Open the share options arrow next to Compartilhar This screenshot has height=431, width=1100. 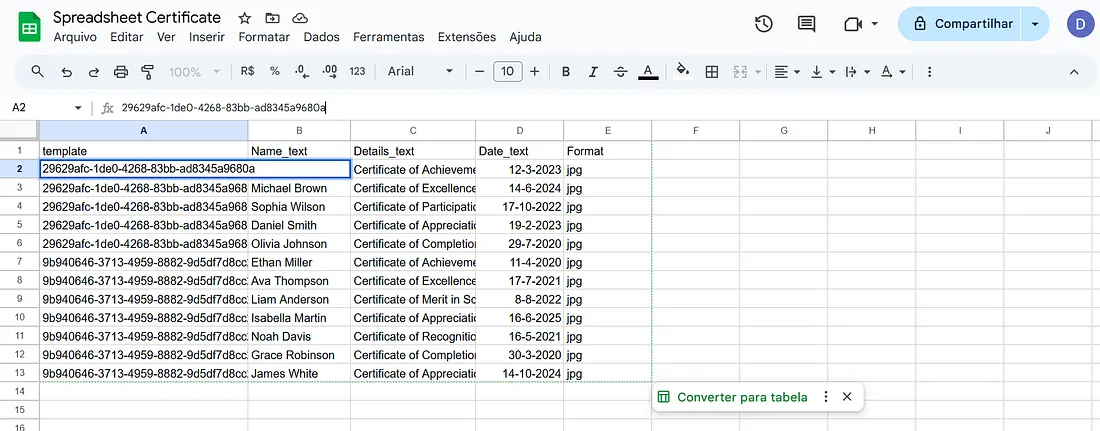(x=1035, y=24)
